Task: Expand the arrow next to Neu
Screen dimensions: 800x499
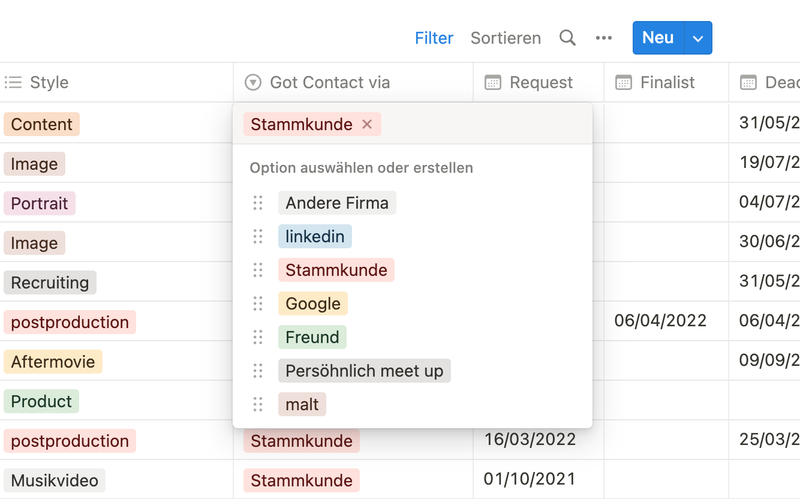Action: pyautogui.click(x=698, y=38)
